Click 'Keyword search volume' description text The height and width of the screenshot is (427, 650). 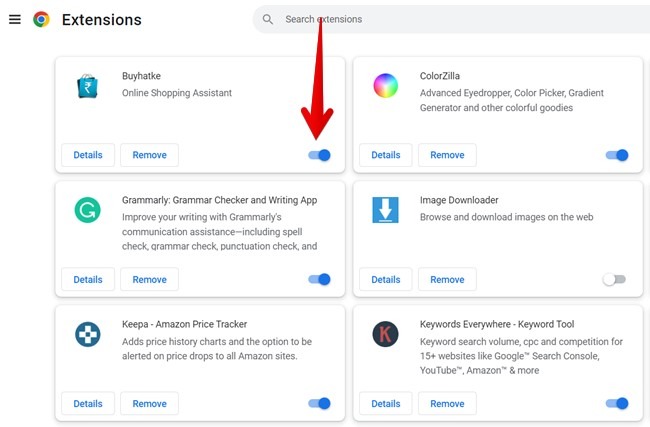pos(521,356)
